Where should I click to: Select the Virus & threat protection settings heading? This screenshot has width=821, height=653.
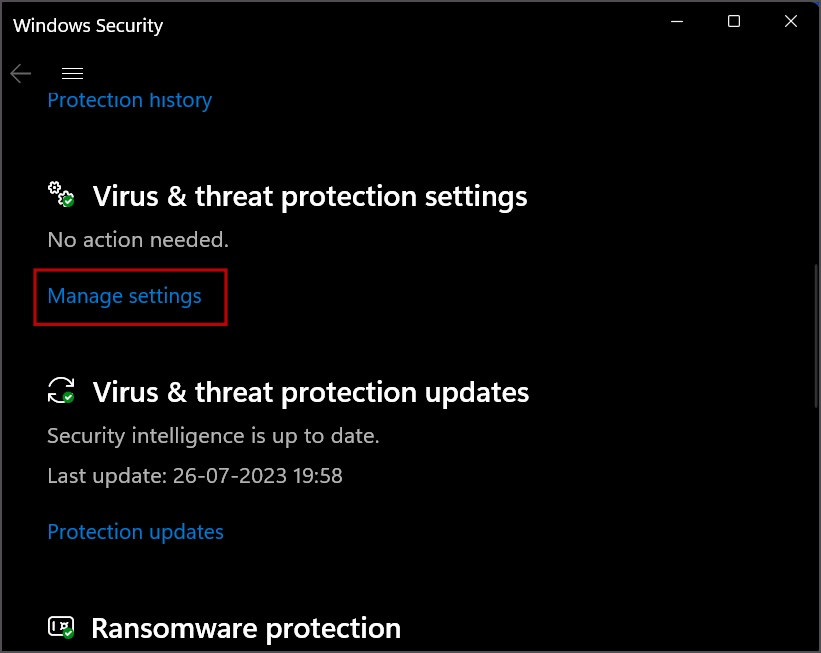click(x=310, y=197)
